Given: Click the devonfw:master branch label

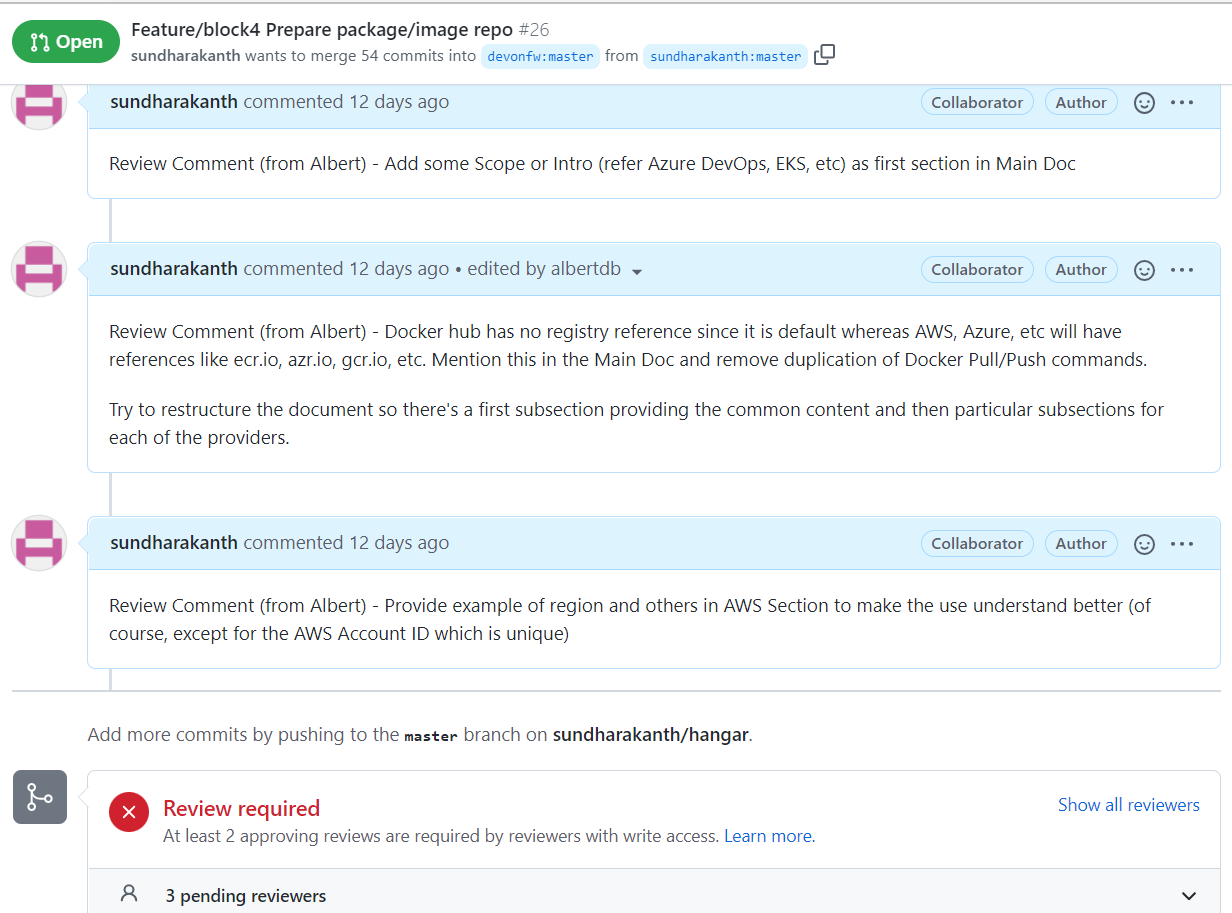Looking at the screenshot, I should [540, 56].
